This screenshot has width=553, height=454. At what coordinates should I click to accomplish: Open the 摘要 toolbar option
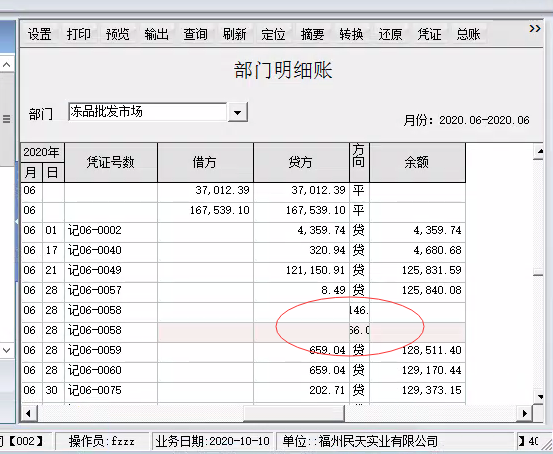click(312, 34)
